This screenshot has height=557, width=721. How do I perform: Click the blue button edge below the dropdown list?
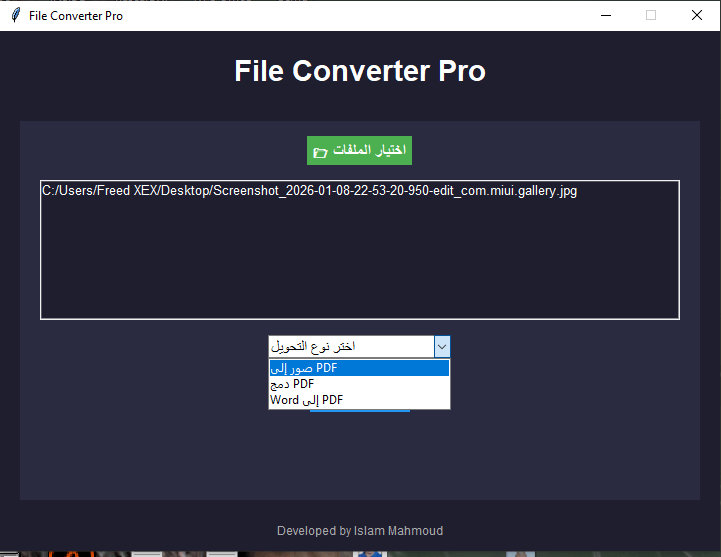(359, 411)
